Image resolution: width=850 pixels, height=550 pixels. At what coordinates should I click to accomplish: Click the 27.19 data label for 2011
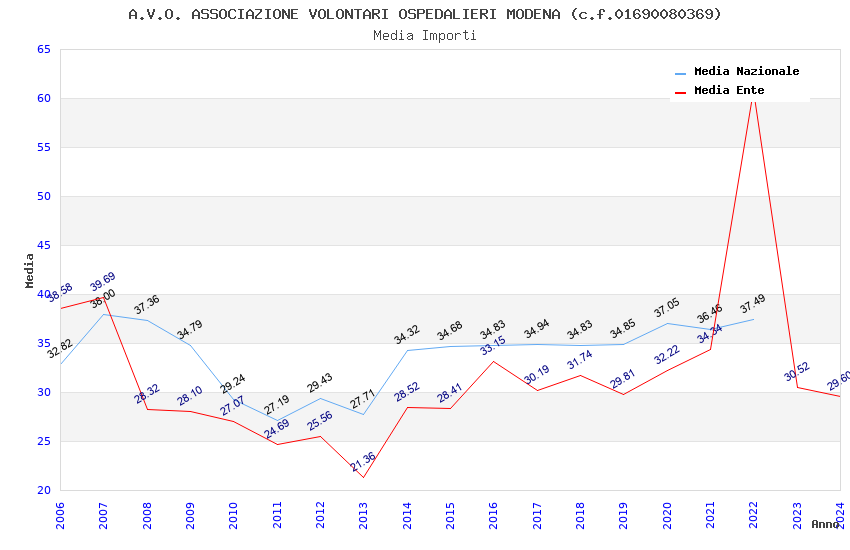point(277,405)
